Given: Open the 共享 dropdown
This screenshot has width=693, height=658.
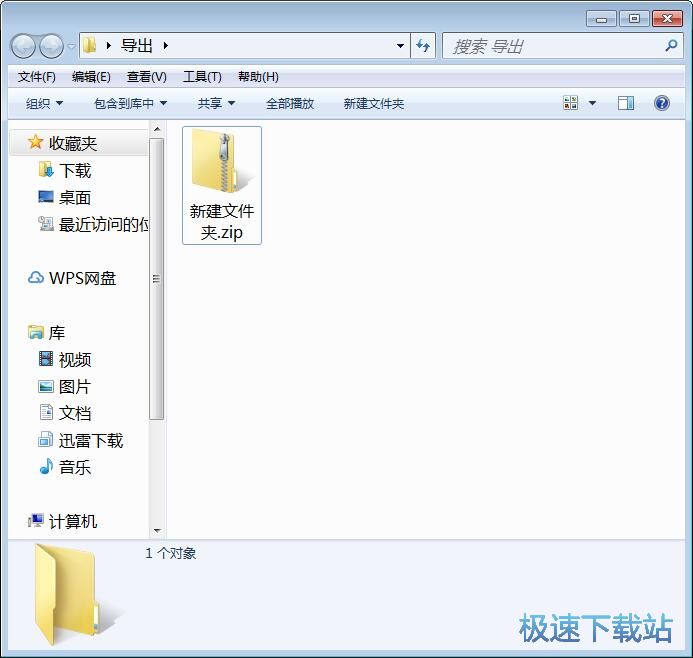Looking at the screenshot, I should (x=216, y=104).
